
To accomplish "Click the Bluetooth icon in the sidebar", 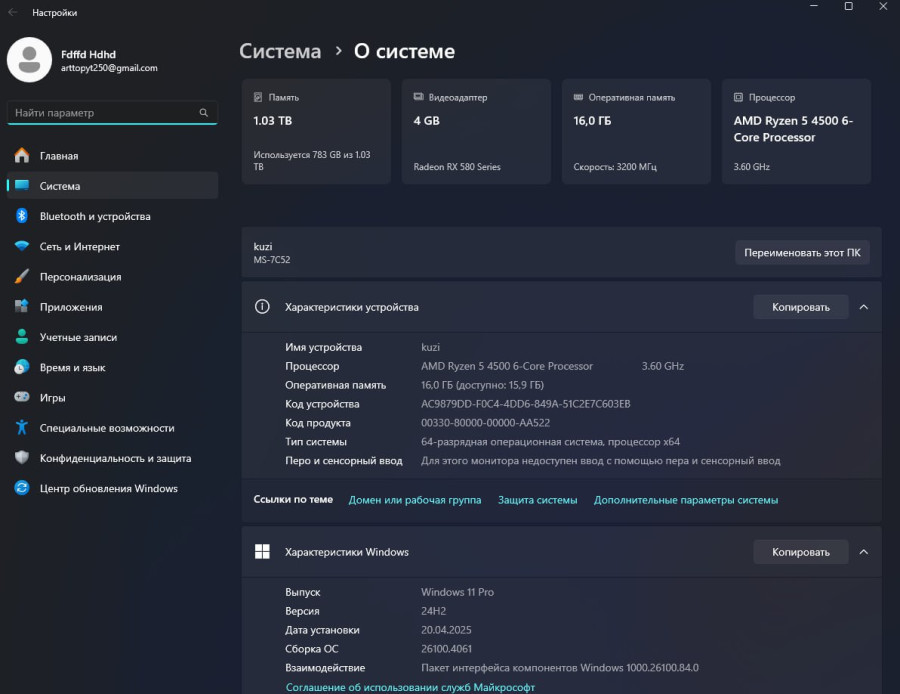I will (x=22, y=216).
